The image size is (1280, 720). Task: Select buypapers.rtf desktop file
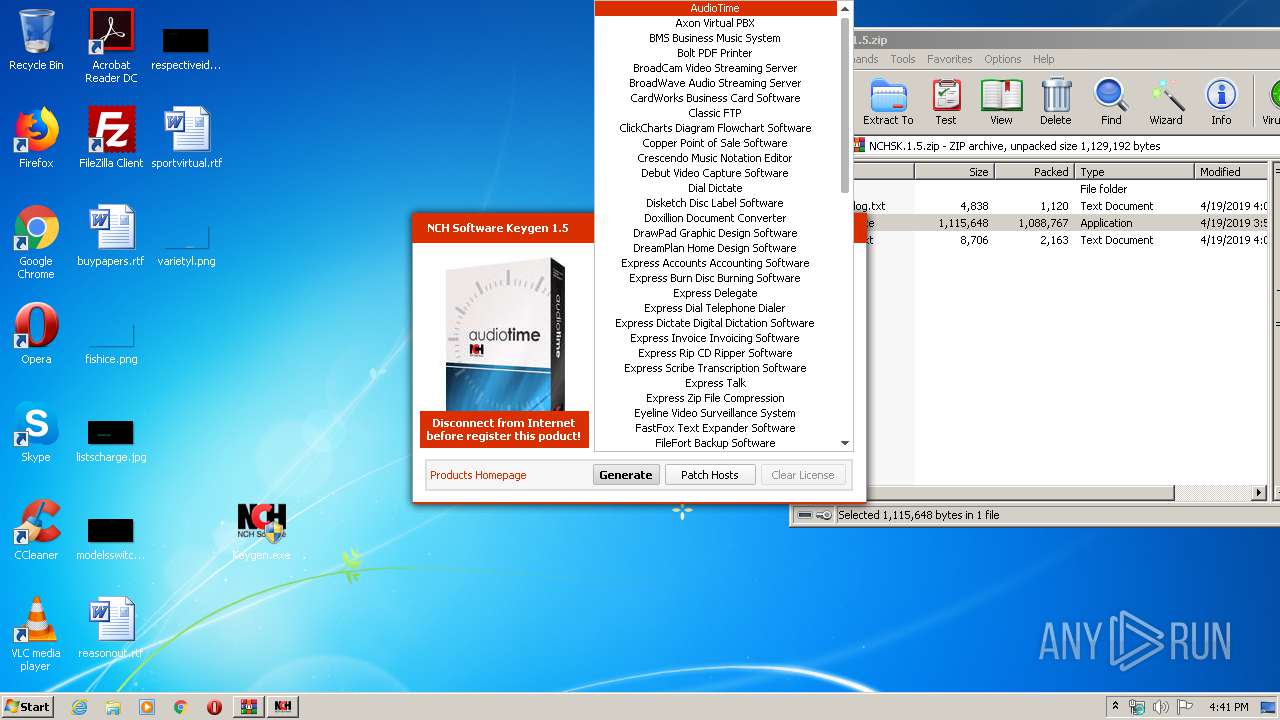[111, 236]
